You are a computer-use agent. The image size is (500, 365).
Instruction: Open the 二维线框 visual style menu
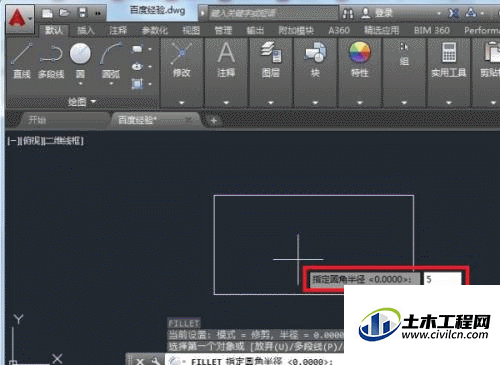click(x=63, y=141)
